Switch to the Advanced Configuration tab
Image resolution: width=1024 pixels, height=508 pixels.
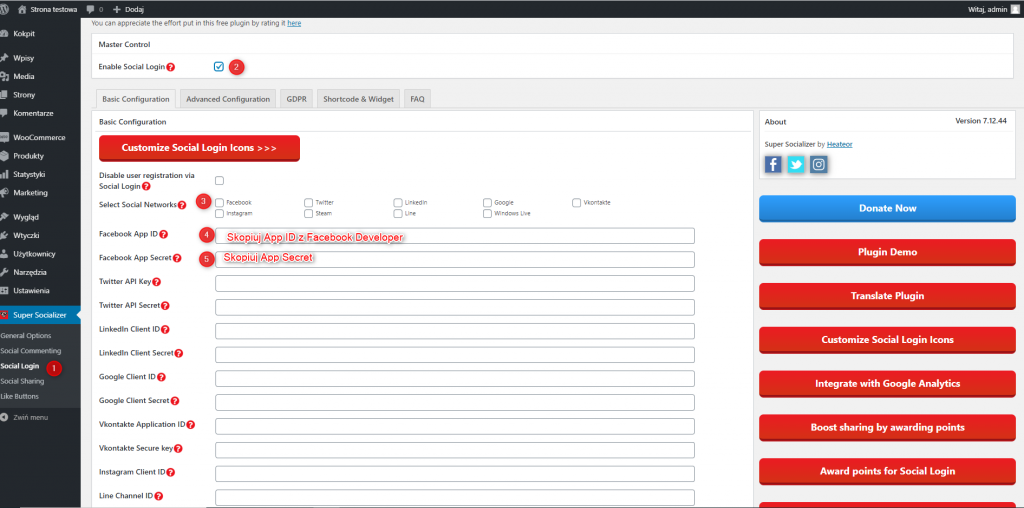pos(228,99)
